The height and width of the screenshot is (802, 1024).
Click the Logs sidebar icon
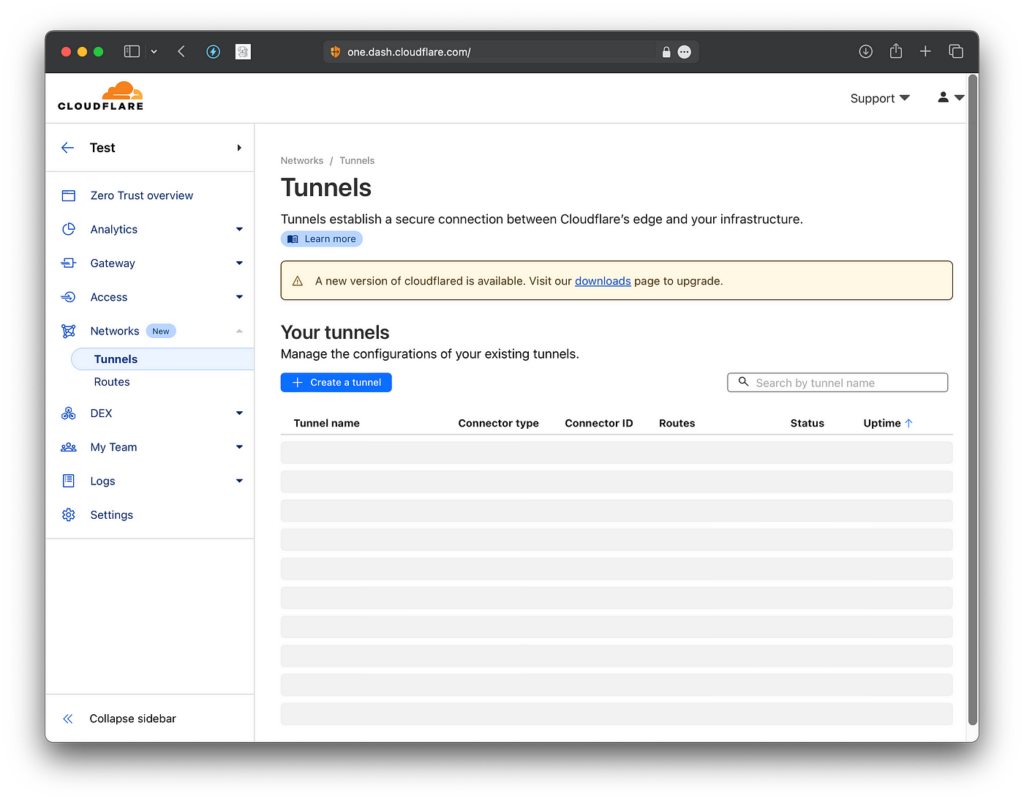tap(67, 481)
